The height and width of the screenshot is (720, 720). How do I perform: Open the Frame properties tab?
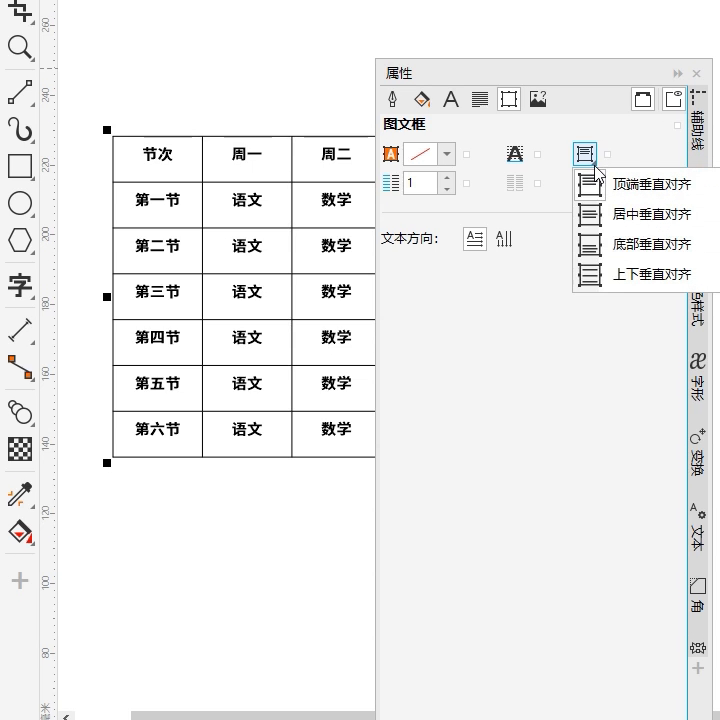[509, 99]
